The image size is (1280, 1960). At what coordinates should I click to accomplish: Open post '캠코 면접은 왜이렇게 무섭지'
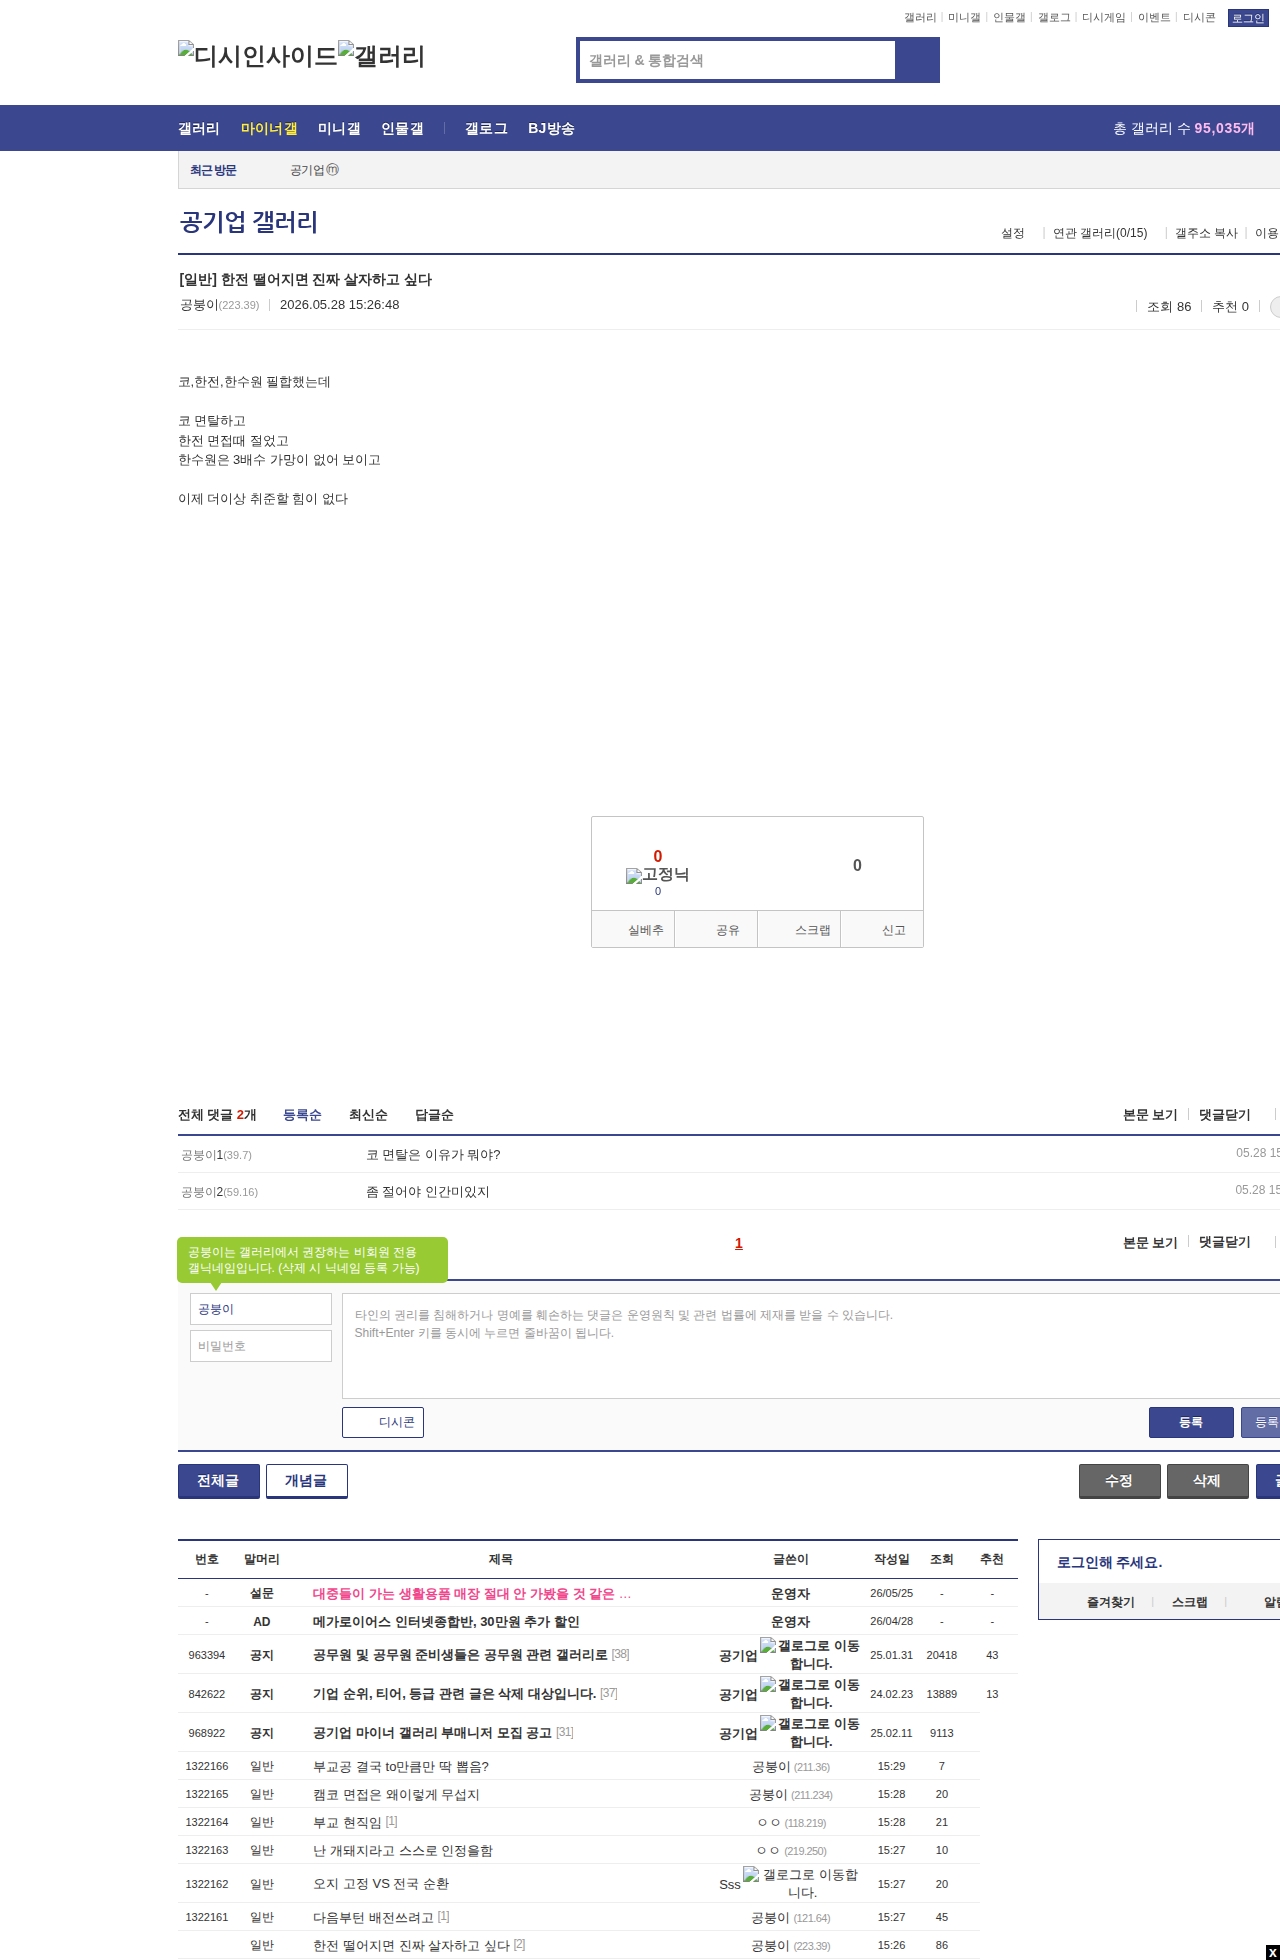(396, 1795)
